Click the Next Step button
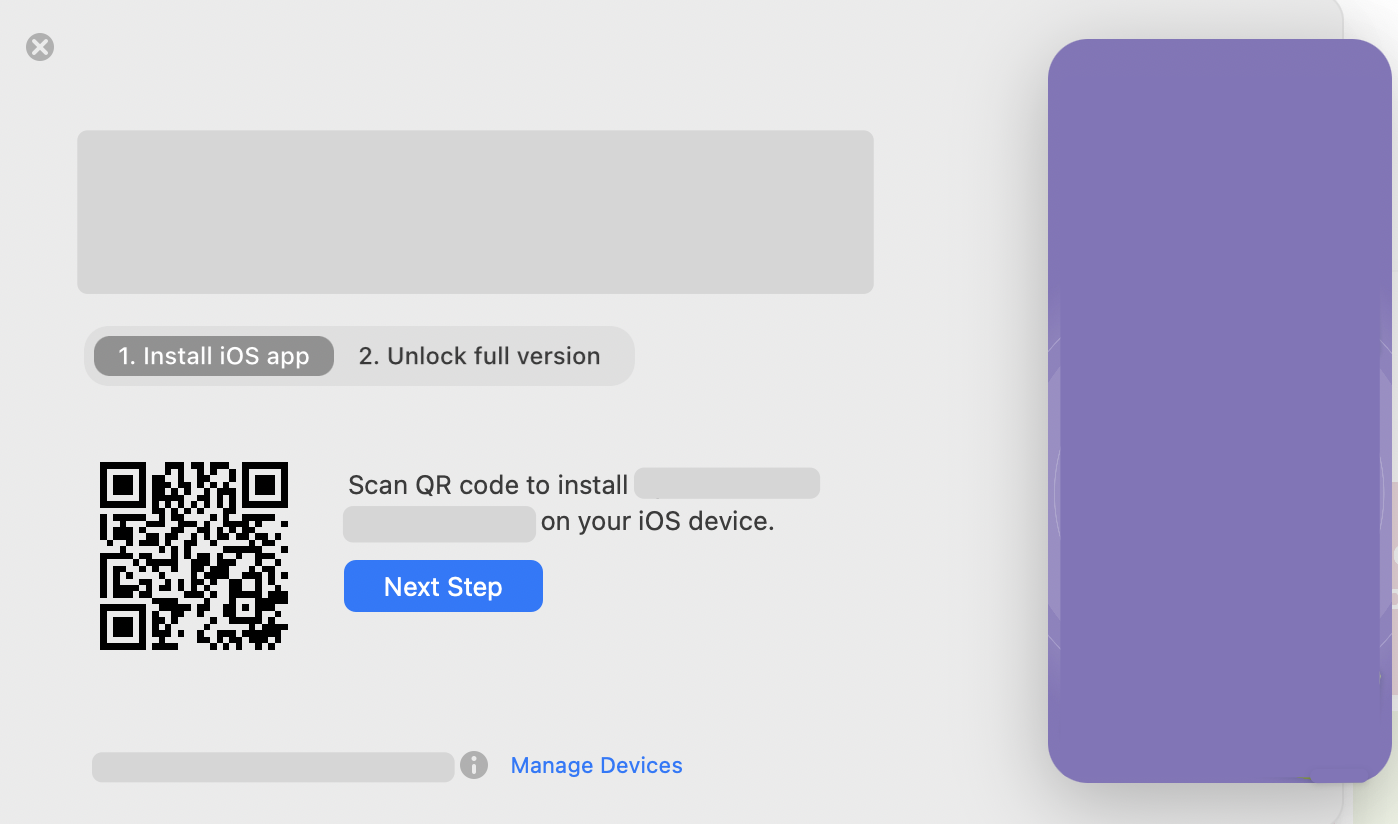 [443, 586]
